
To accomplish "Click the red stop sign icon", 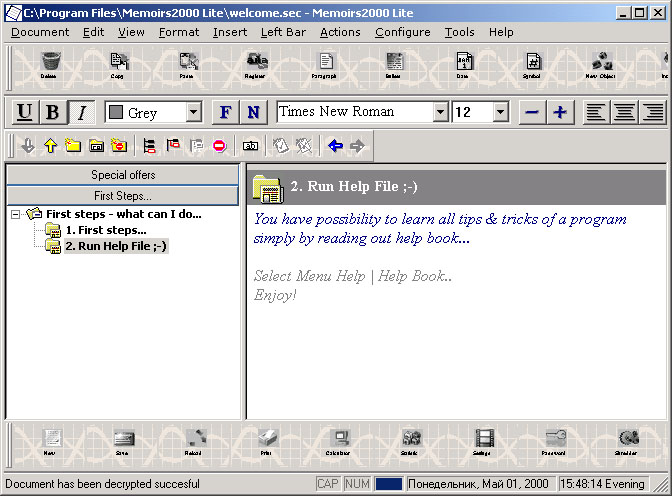I will [219, 146].
